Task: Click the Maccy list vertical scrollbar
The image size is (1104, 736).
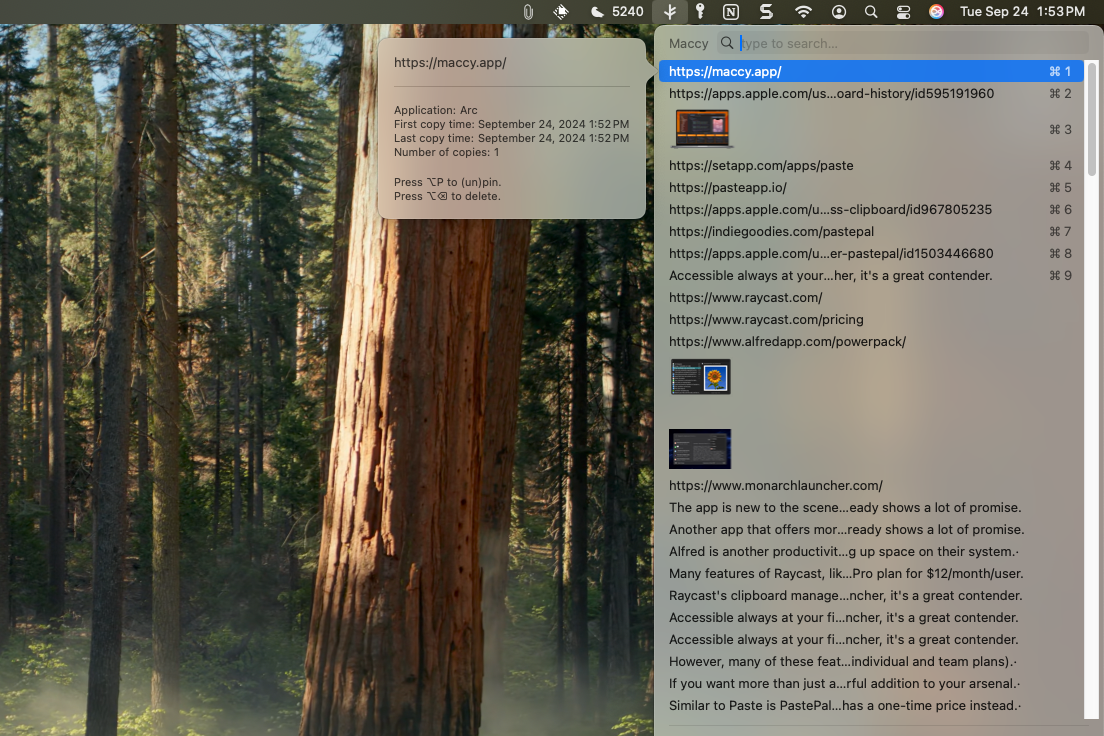Action: 1091,118
